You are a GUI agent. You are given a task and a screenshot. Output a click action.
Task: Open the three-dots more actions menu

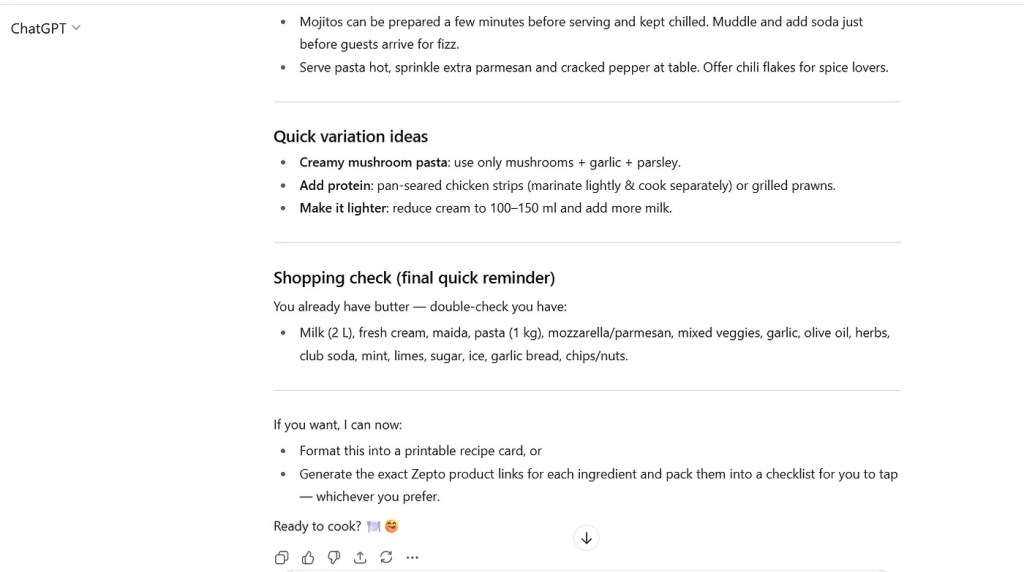tap(412, 558)
